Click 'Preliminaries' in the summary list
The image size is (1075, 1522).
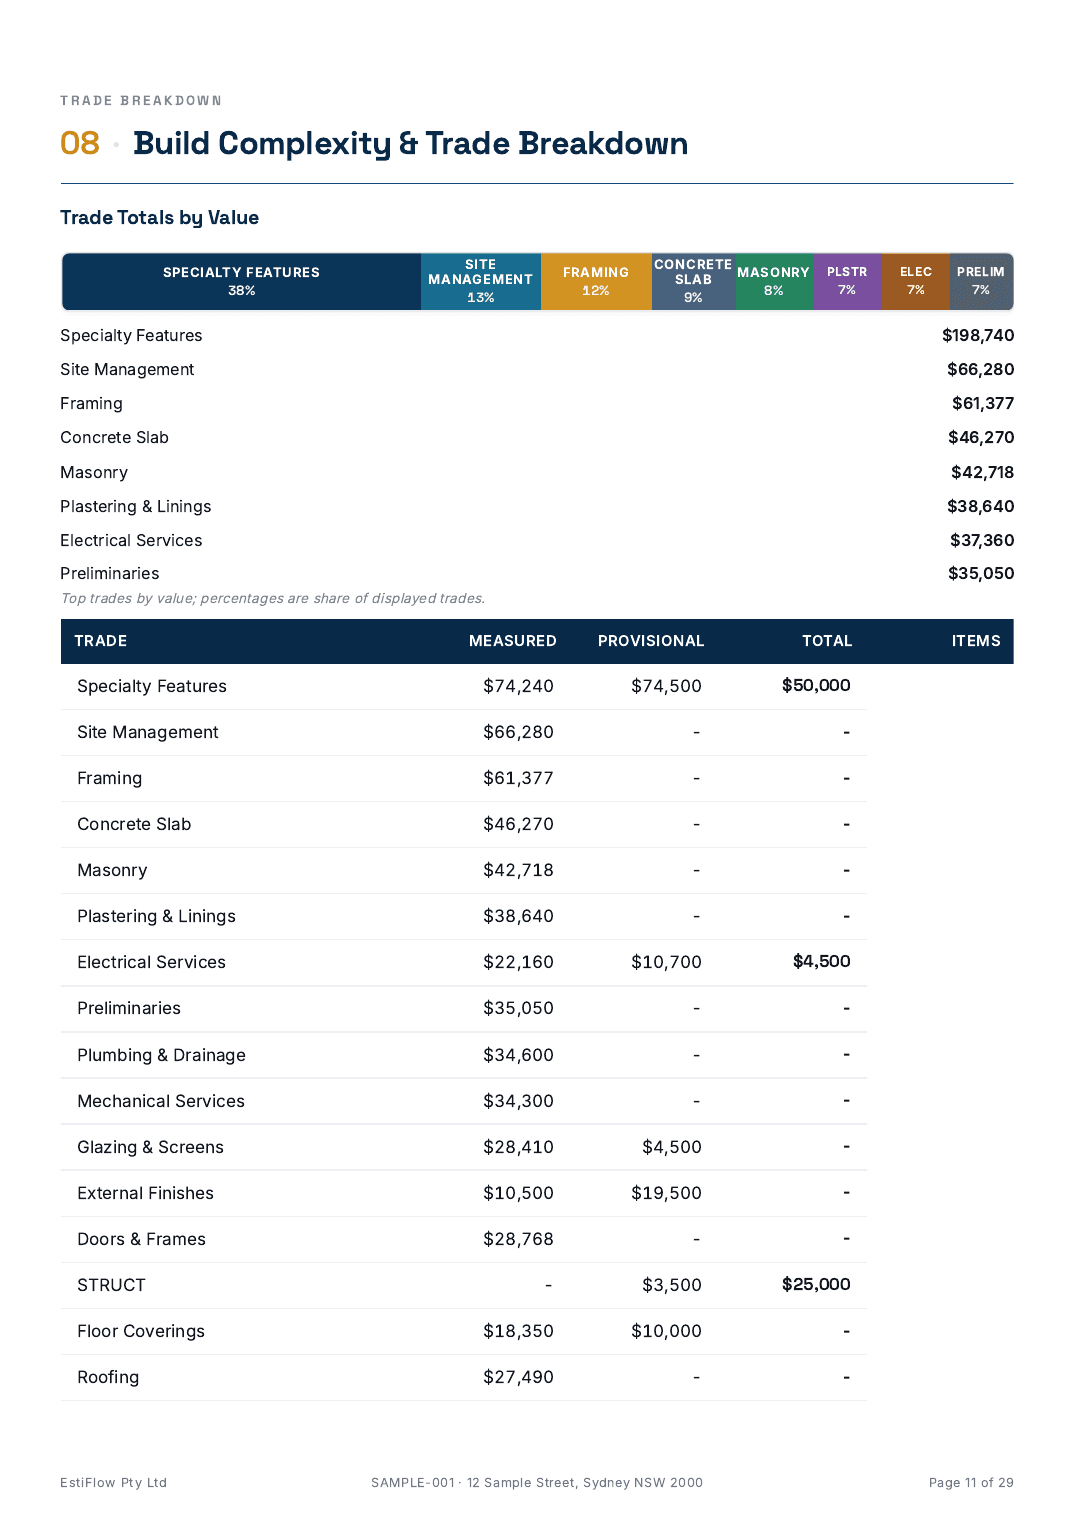point(110,574)
